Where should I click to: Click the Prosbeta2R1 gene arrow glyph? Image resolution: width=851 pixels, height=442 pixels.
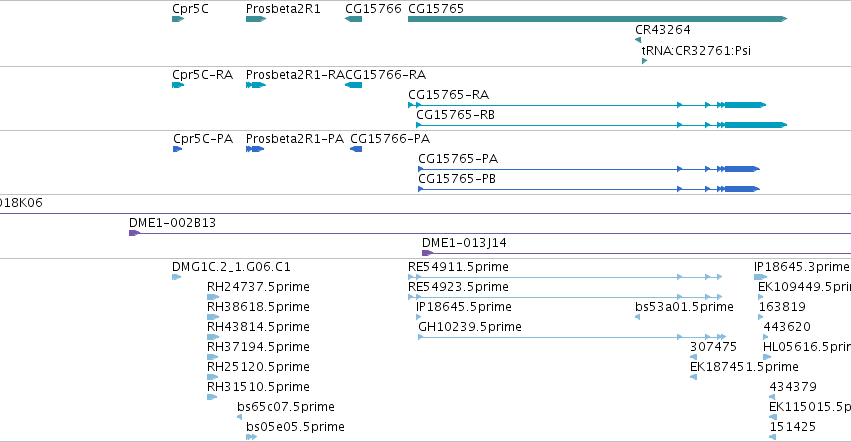256,19
